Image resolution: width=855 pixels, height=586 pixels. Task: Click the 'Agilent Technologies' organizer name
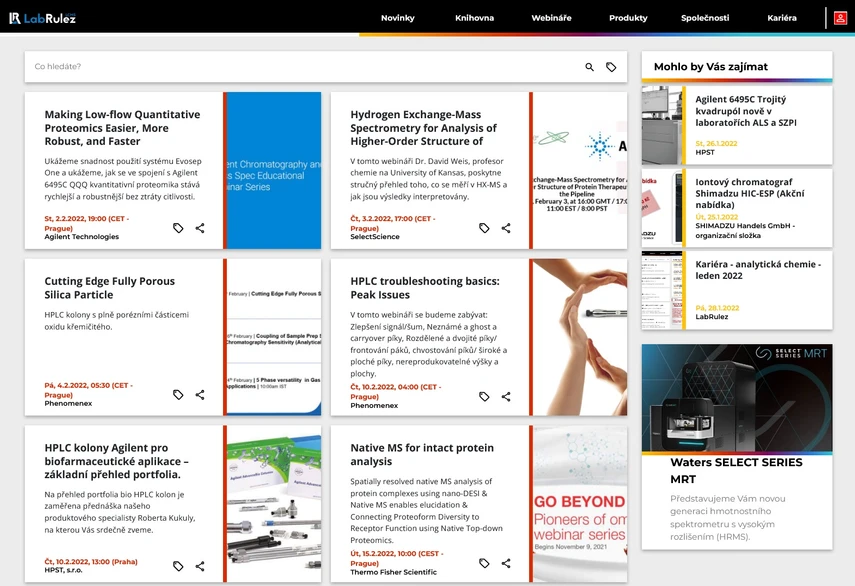(x=81, y=237)
